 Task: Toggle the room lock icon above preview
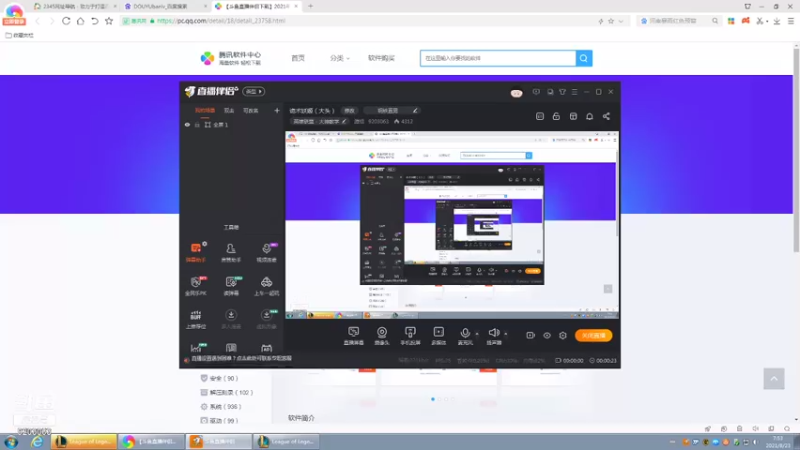[x=556, y=116]
